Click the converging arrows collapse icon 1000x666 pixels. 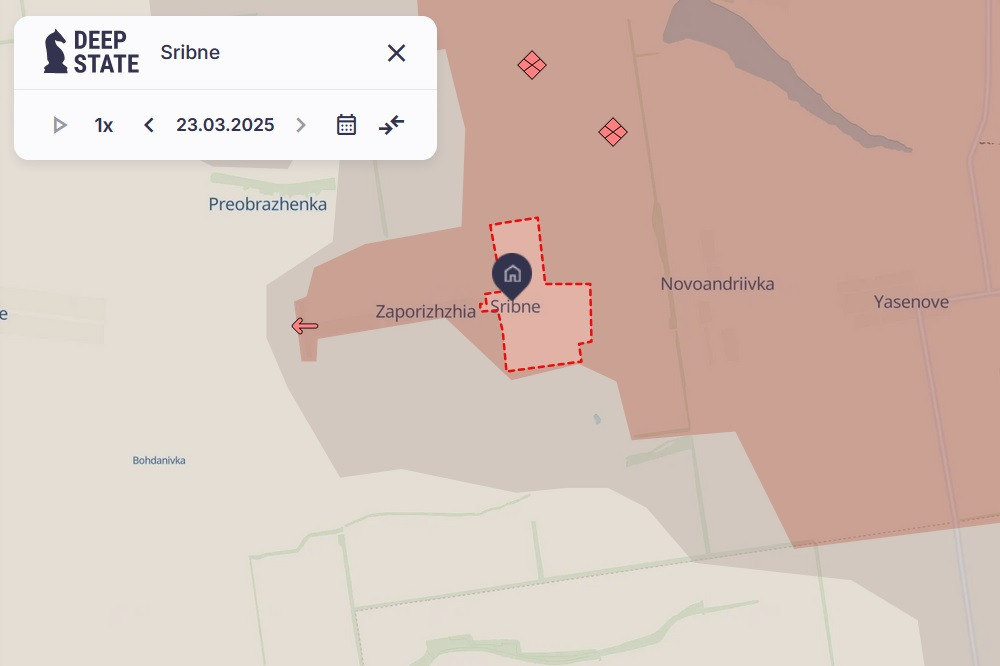point(391,125)
